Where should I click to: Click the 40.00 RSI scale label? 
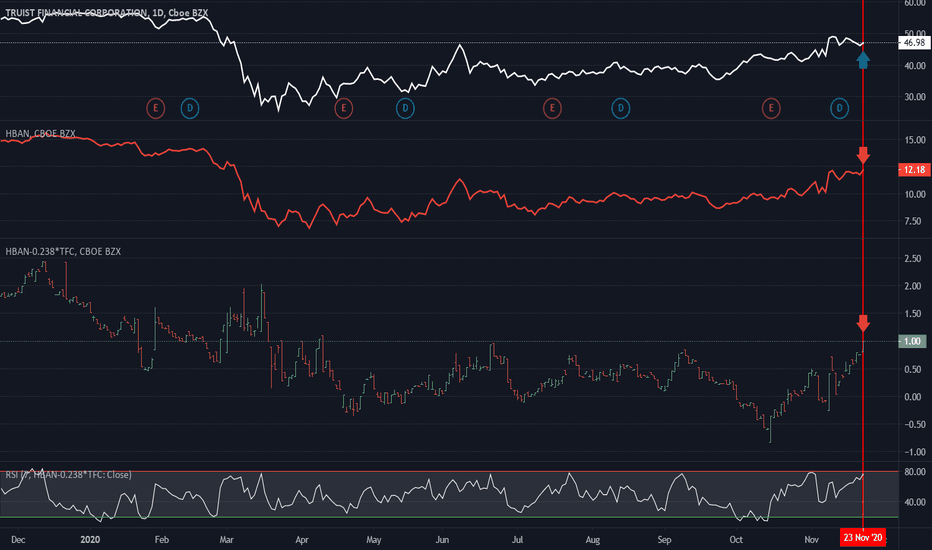[x=915, y=502]
